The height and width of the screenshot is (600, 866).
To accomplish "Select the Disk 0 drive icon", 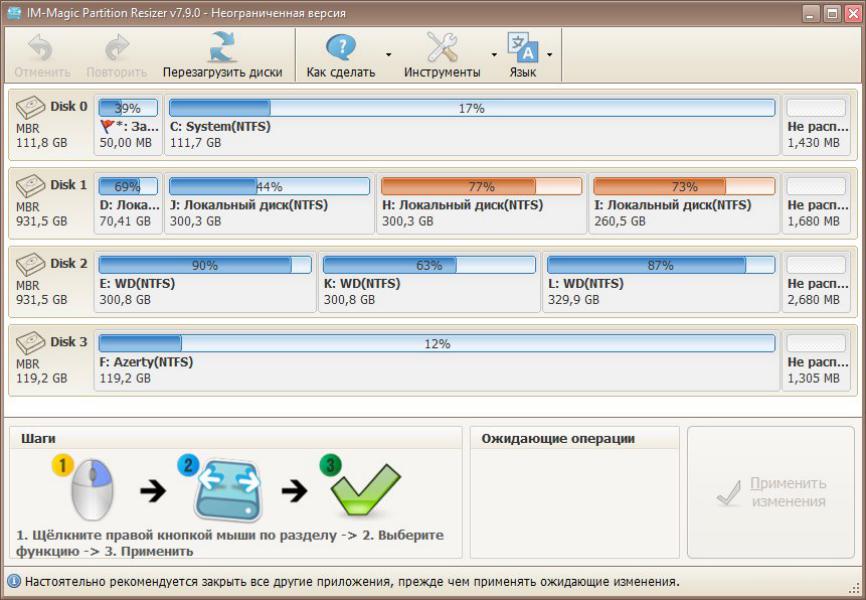I will 32,106.
